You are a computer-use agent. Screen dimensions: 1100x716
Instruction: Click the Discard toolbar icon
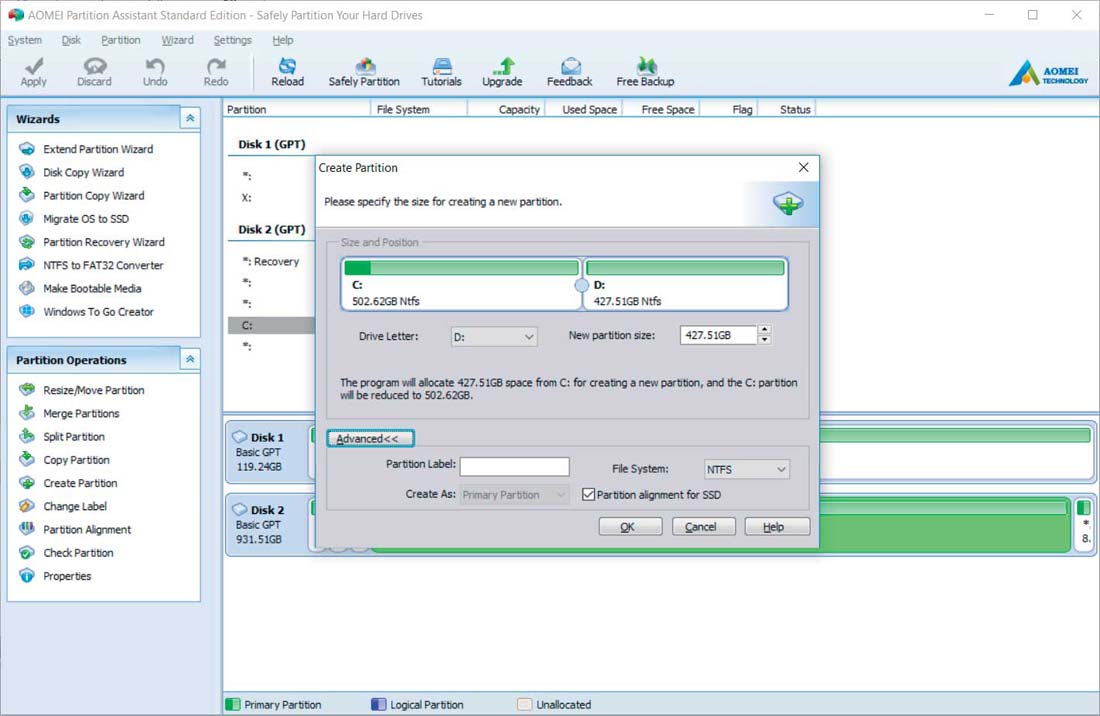(94, 72)
